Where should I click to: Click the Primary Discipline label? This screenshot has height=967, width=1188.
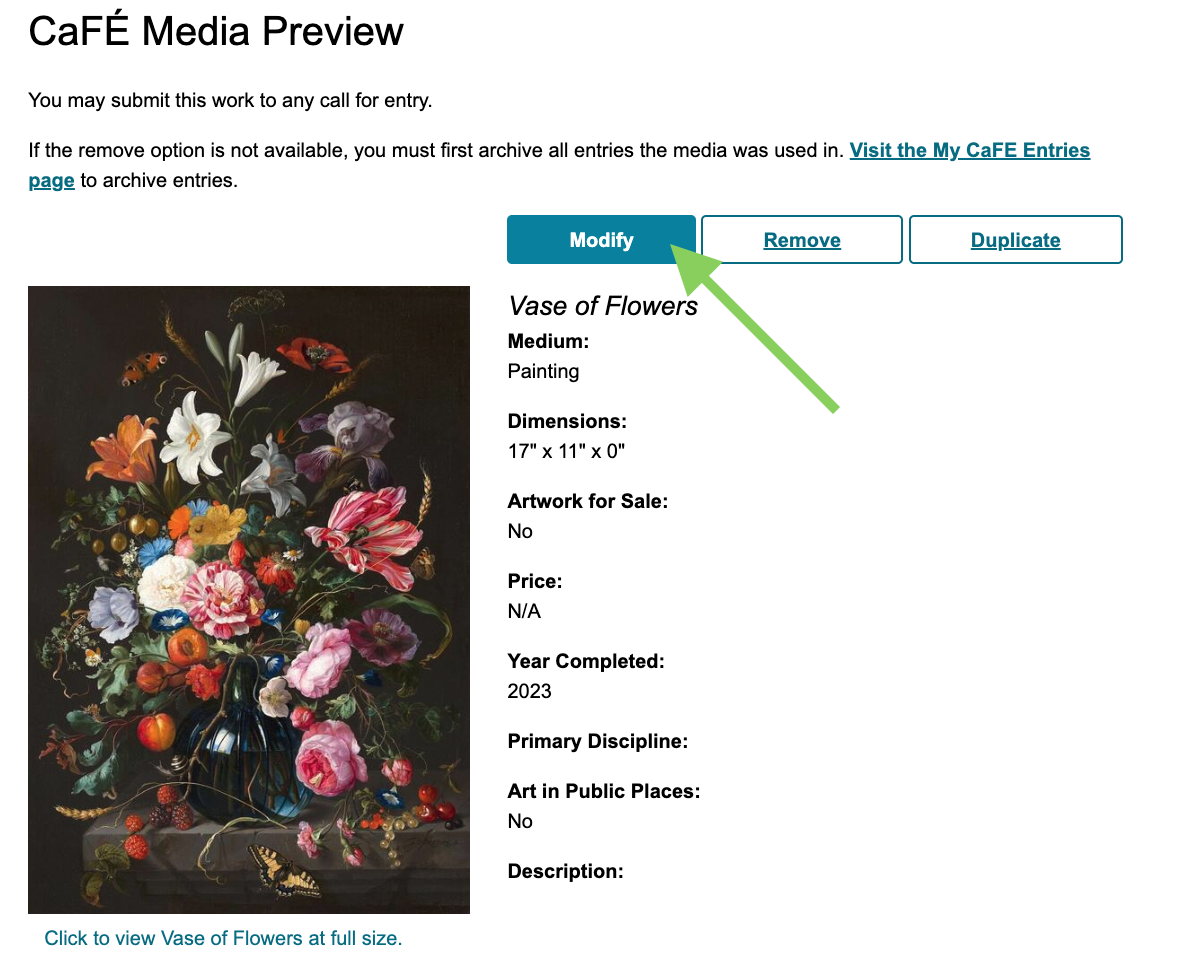[597, 741]
